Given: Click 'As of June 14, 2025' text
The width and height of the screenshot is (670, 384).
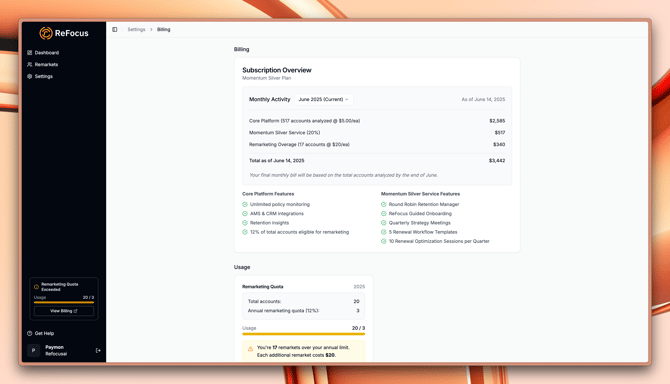Looking at the screenshot, I should click(x=483, y=99).
